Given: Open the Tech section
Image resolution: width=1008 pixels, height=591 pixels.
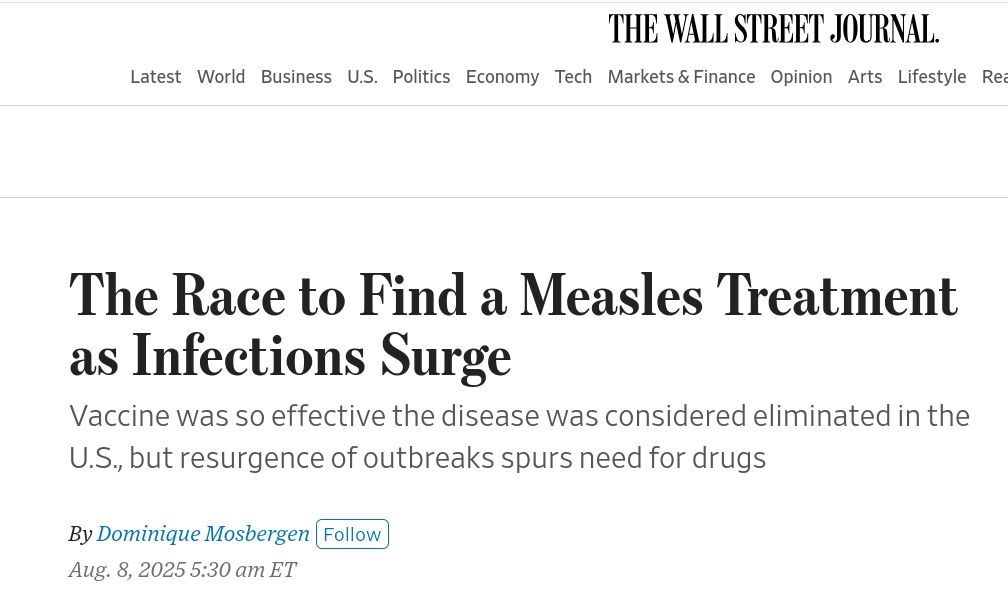Looking at the screenshot, I should click(573, 77).
